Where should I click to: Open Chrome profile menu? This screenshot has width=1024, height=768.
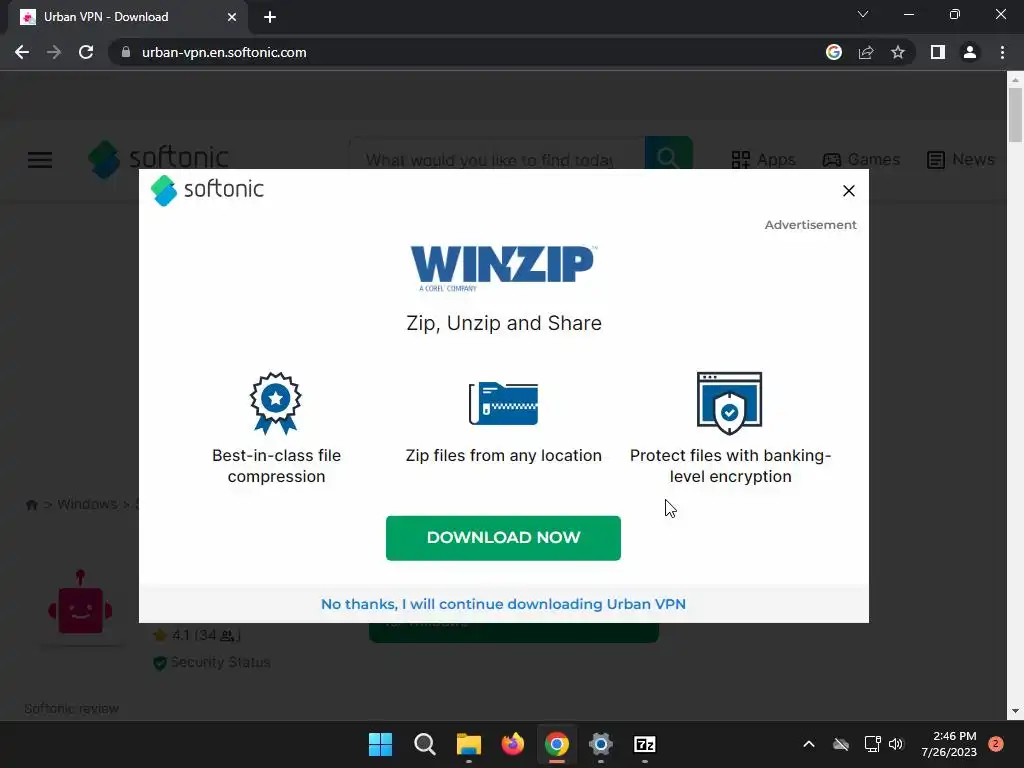point(970,52)
